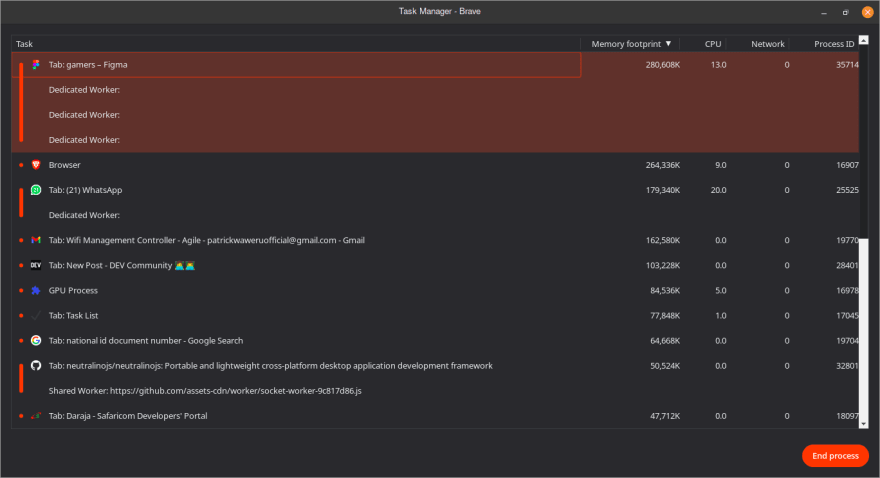The height and width of the screenshot is (478, 880).
Task: Click the scrollbar down arrow
Action: (864, 424)
